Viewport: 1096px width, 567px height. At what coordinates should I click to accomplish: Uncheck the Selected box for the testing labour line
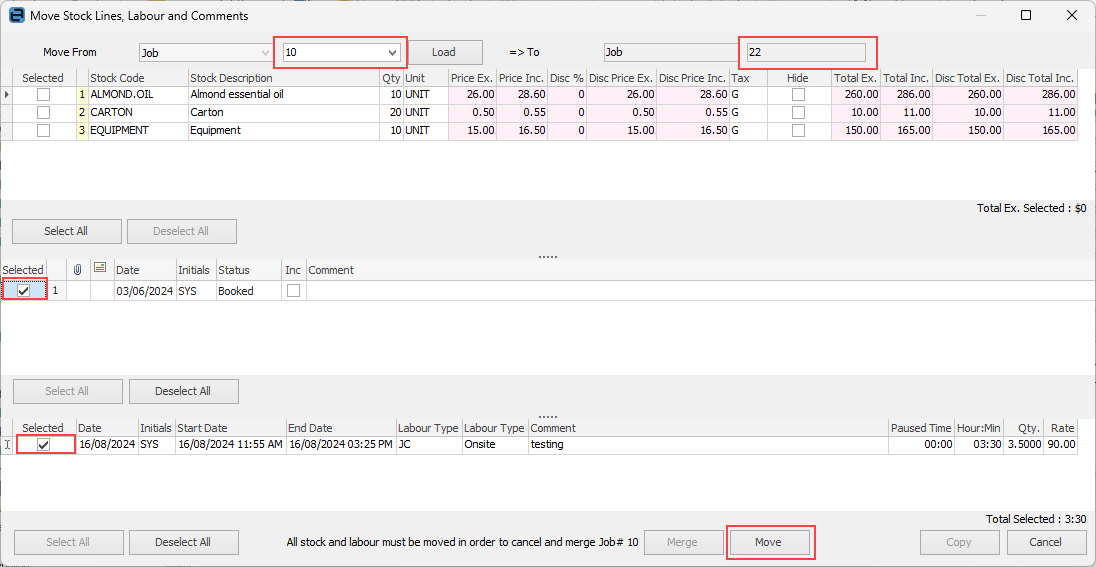pos(43,445)
